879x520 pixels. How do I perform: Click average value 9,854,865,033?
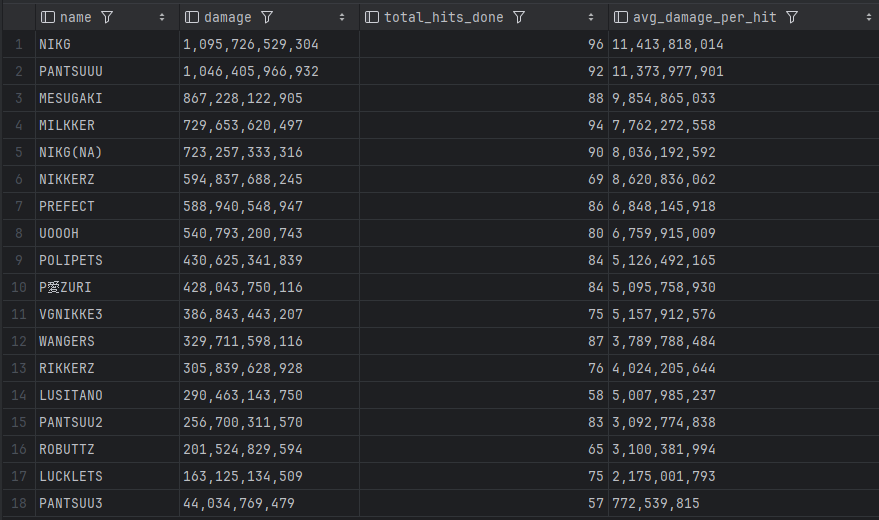coord(664,98)
